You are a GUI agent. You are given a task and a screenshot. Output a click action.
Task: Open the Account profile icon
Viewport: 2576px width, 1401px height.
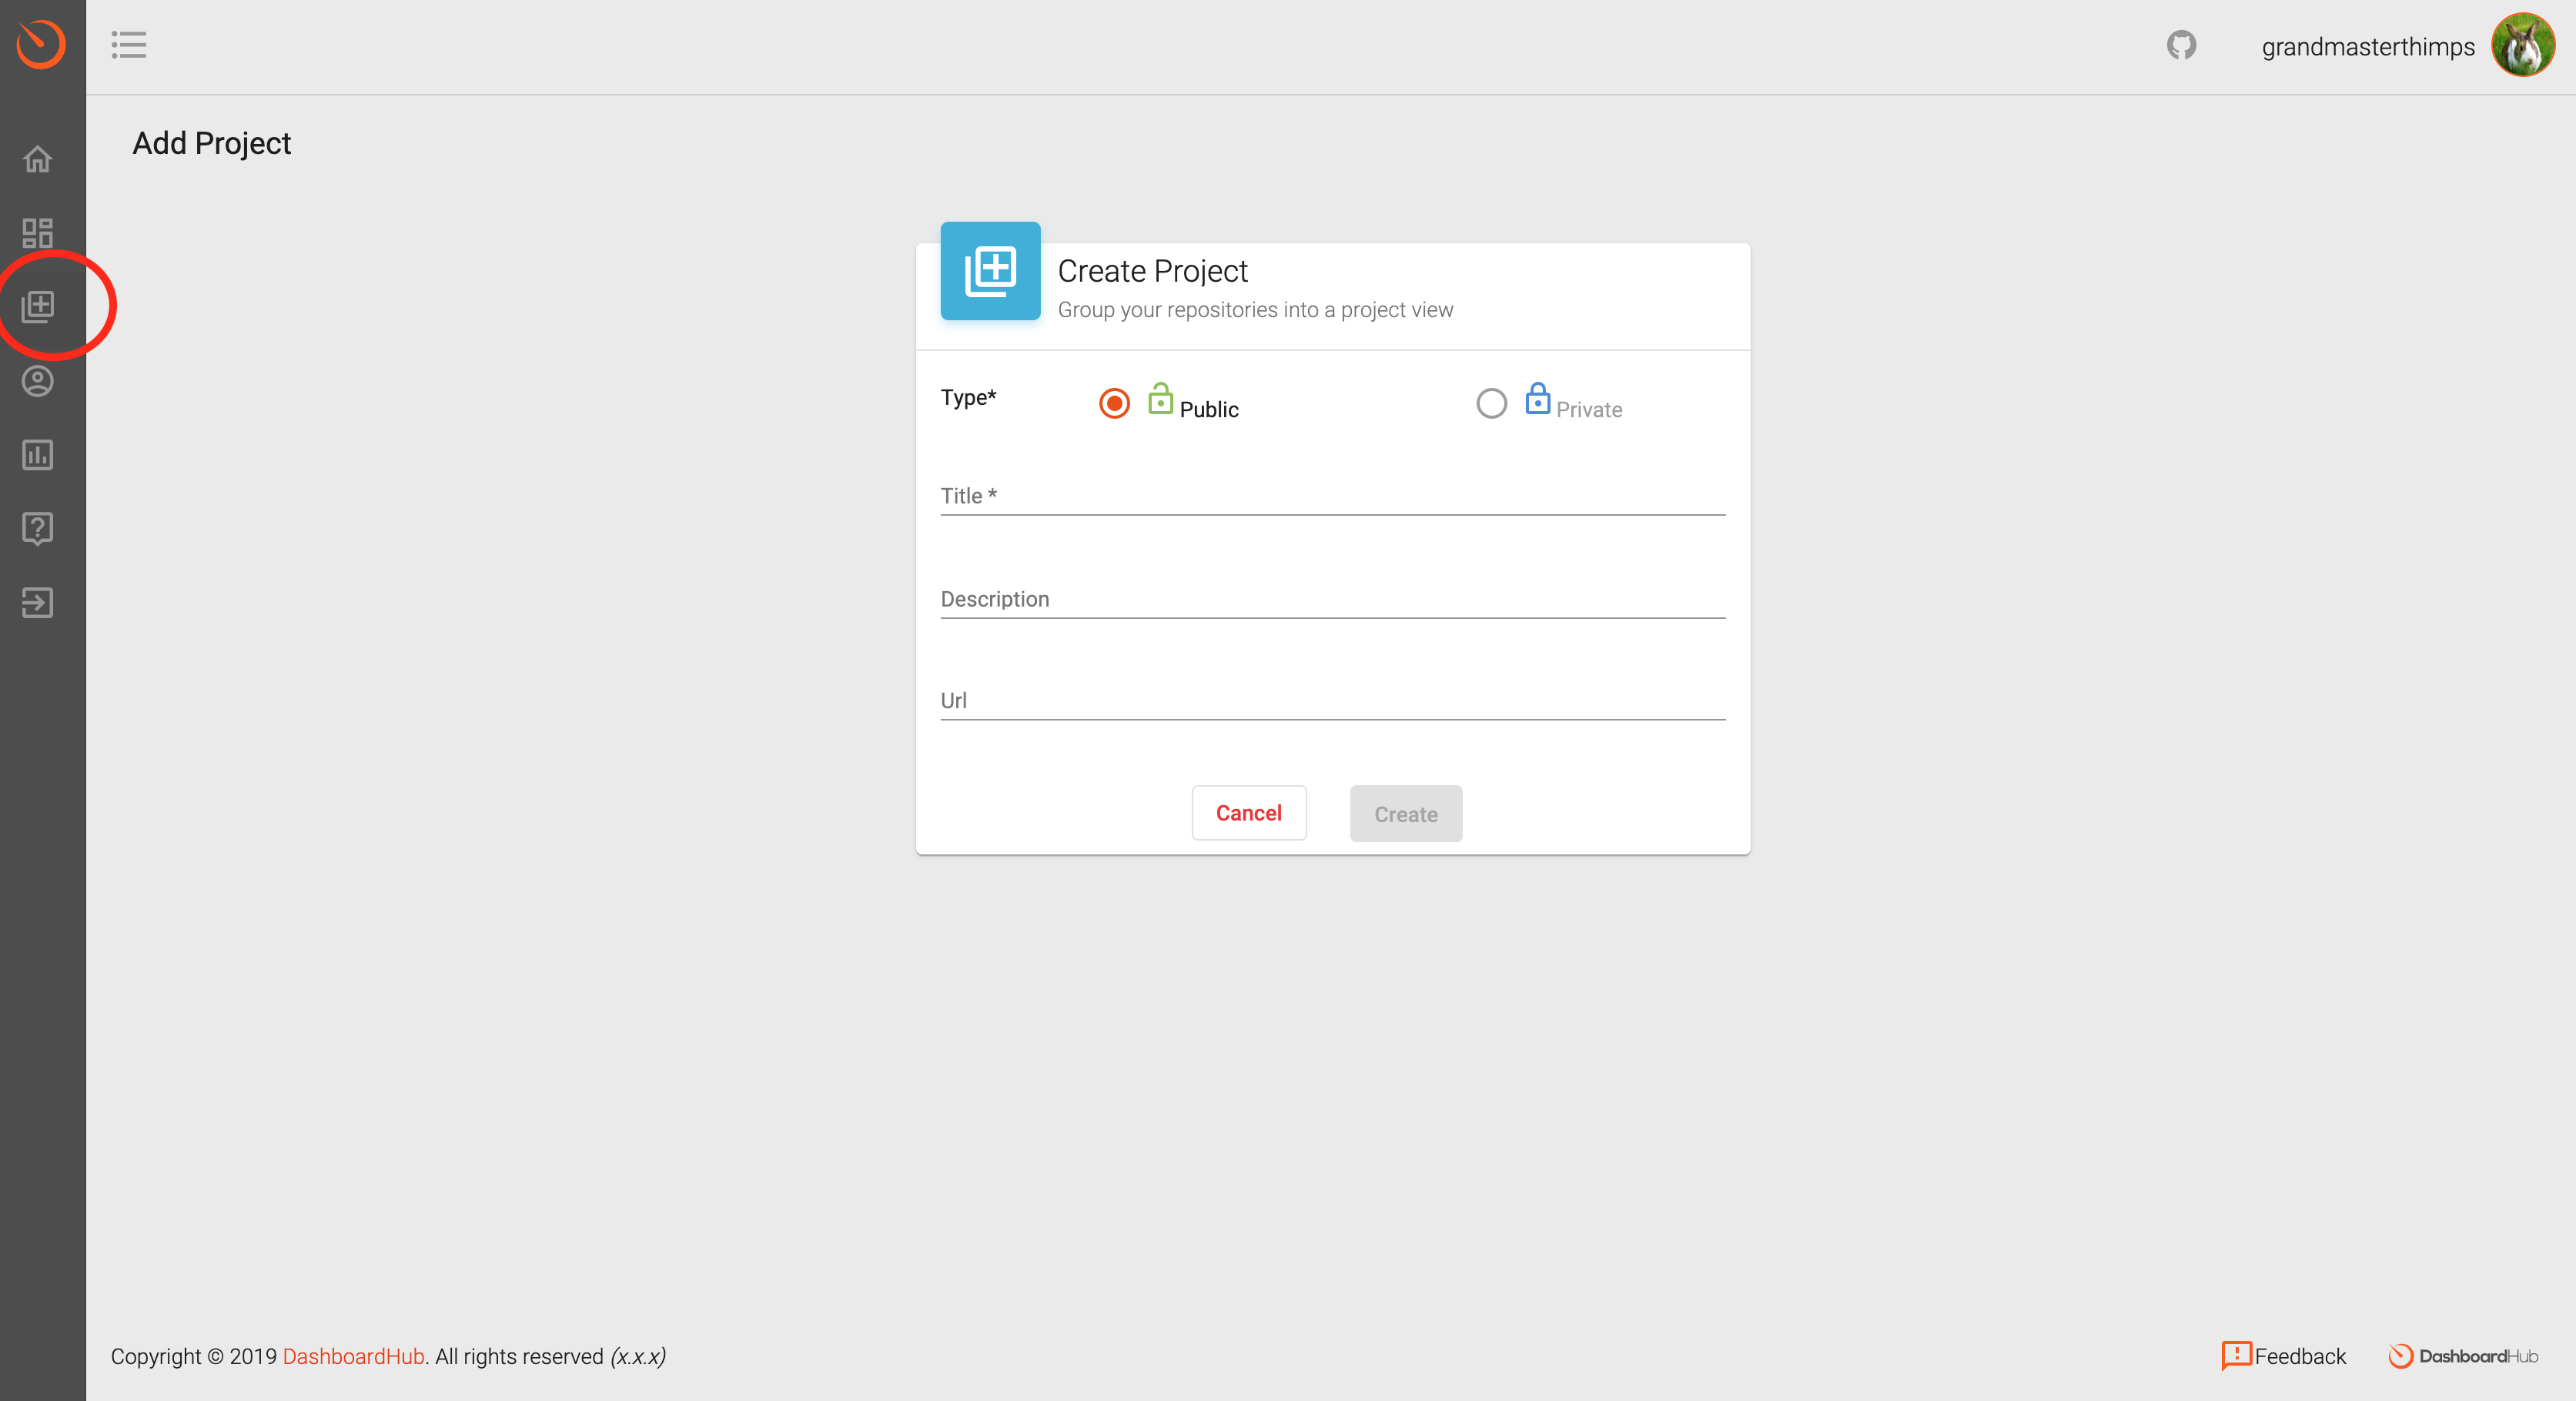[37, 380]
